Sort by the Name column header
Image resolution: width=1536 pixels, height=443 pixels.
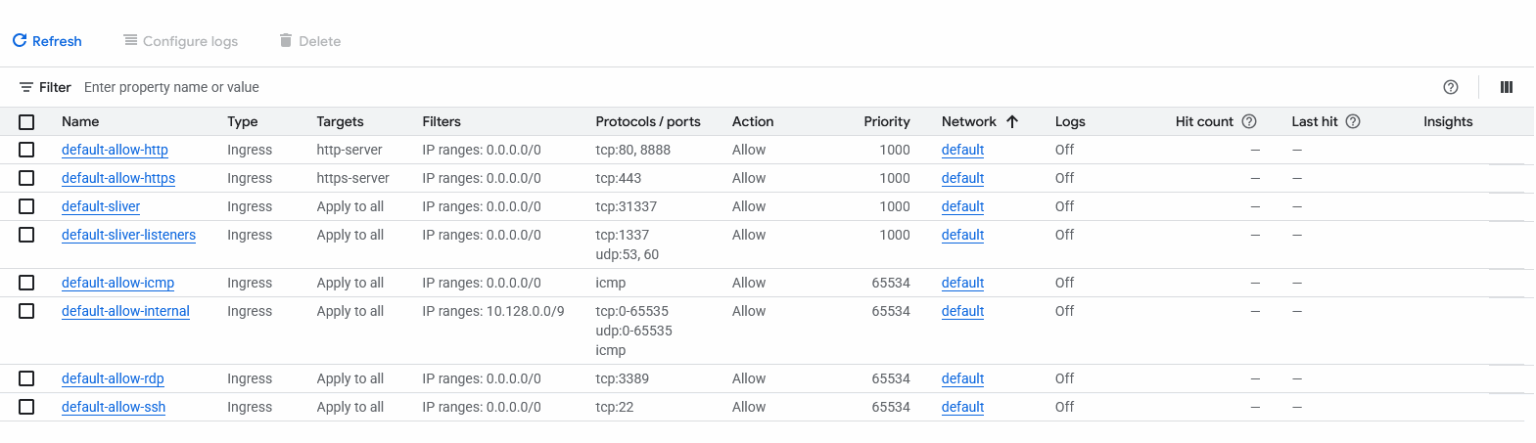pyautogui.click(x=80, y=122)
